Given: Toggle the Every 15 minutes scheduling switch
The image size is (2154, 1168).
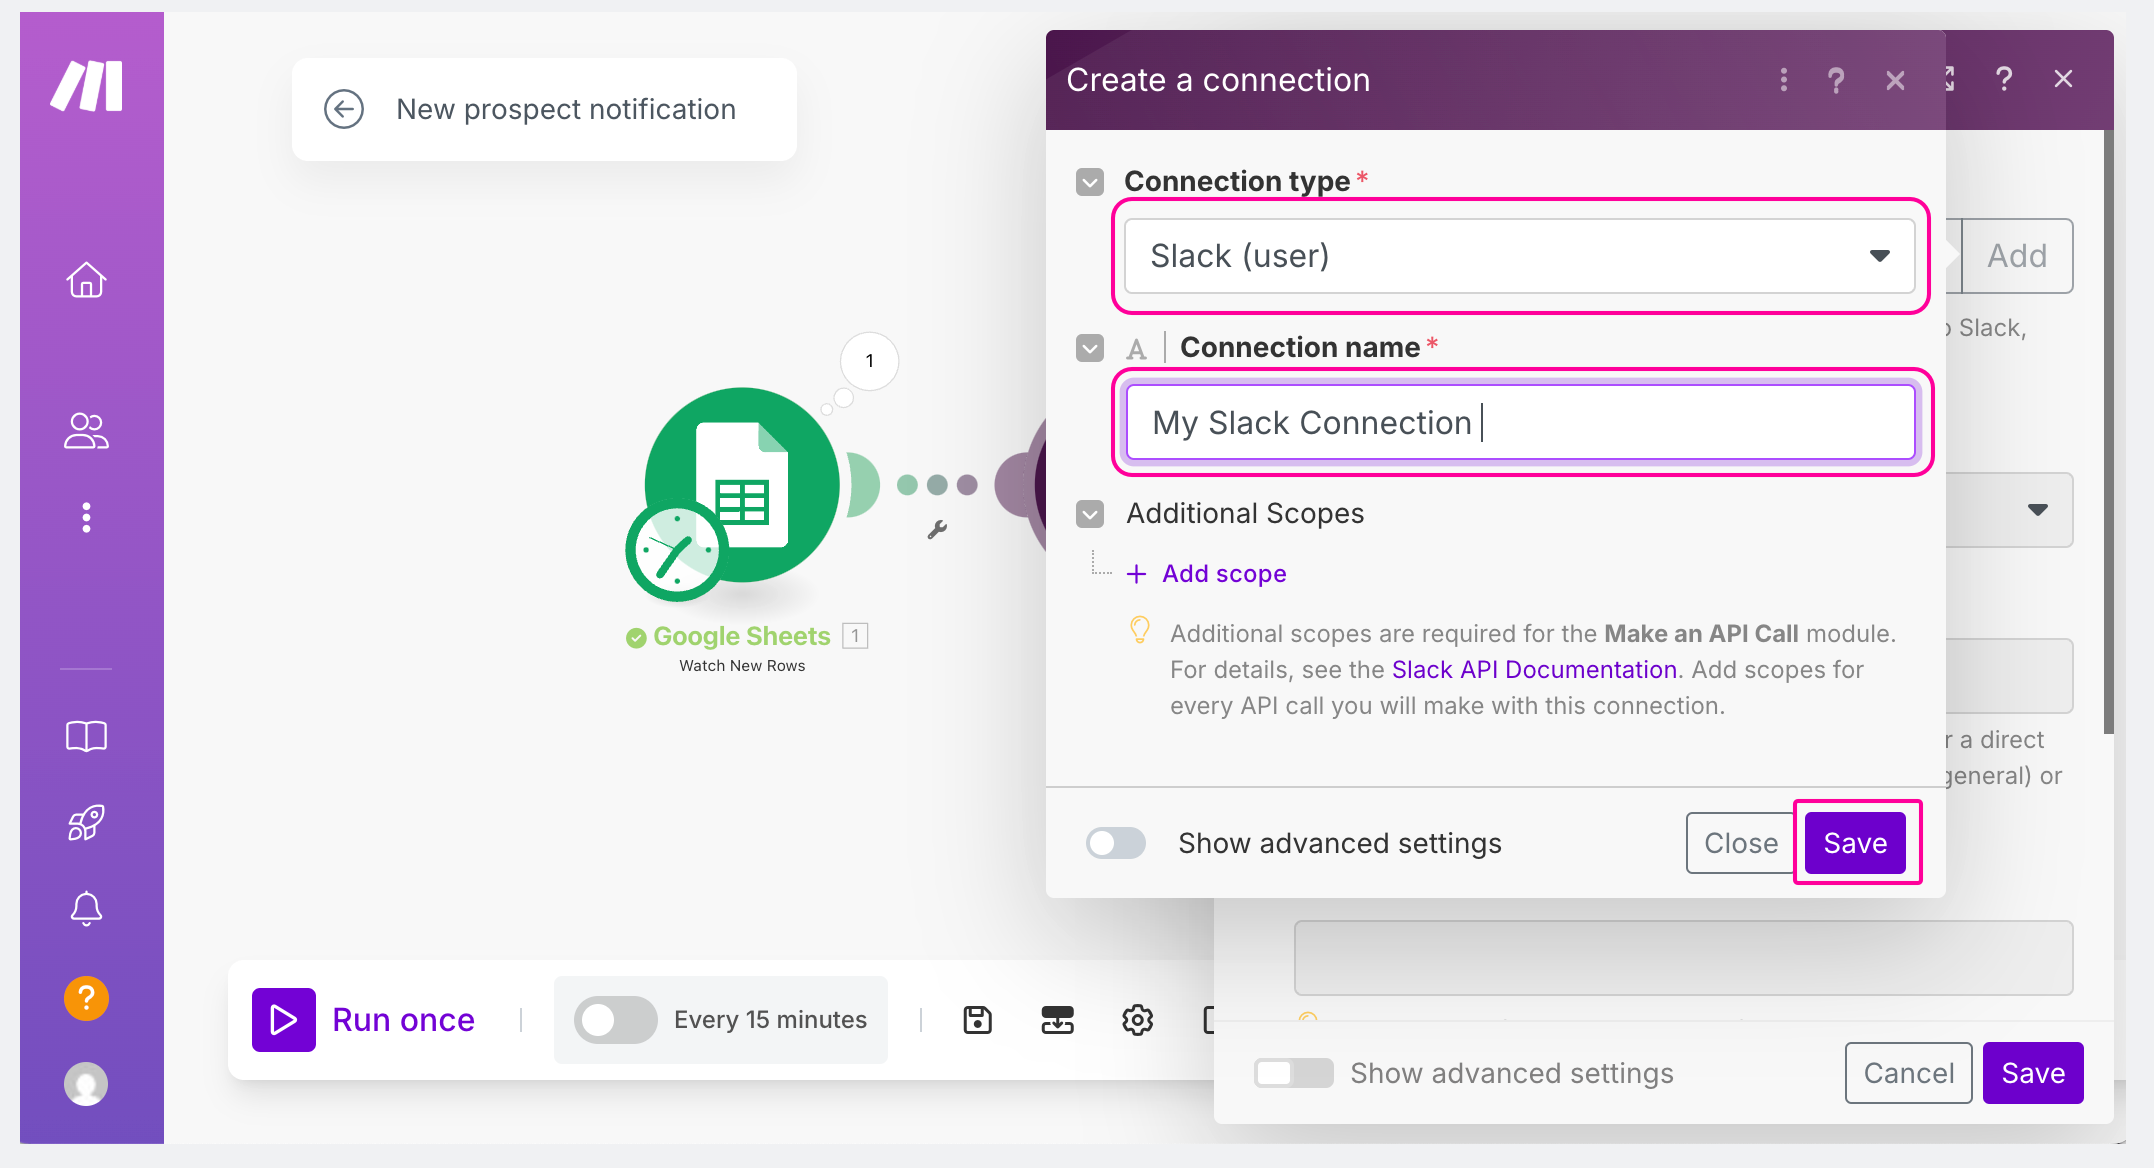Looking at the screenshot, I should point(615,1020).
